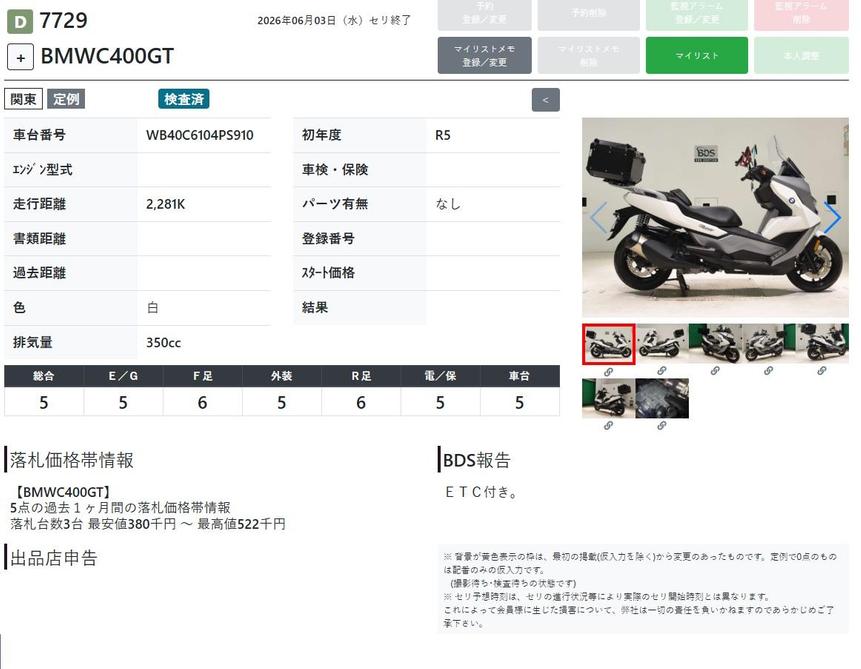Click the 総合 score column header
861x669 pixels.
click(x=44, y=376)
